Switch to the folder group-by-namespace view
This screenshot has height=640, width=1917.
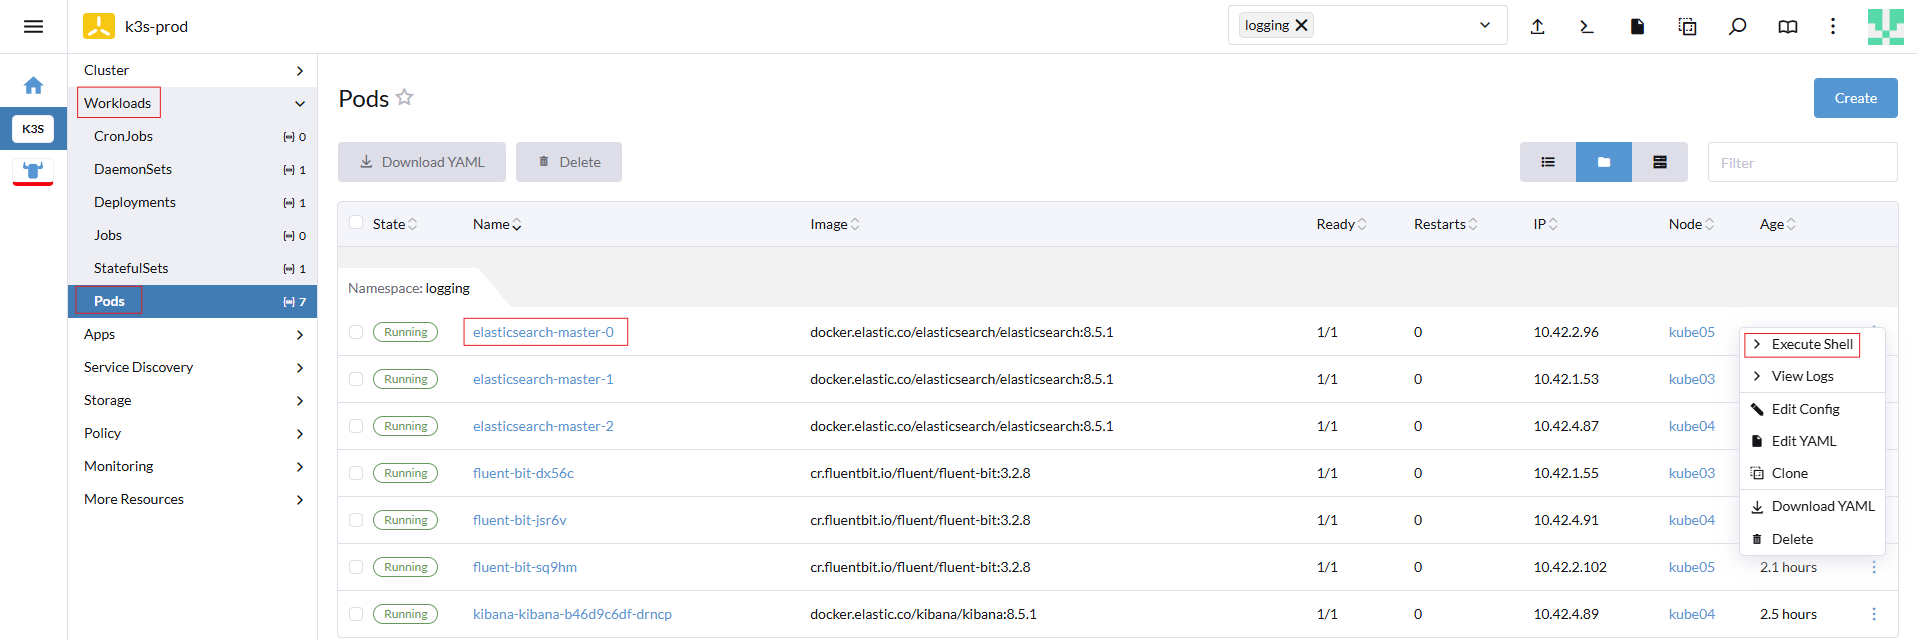point(1604,162)
